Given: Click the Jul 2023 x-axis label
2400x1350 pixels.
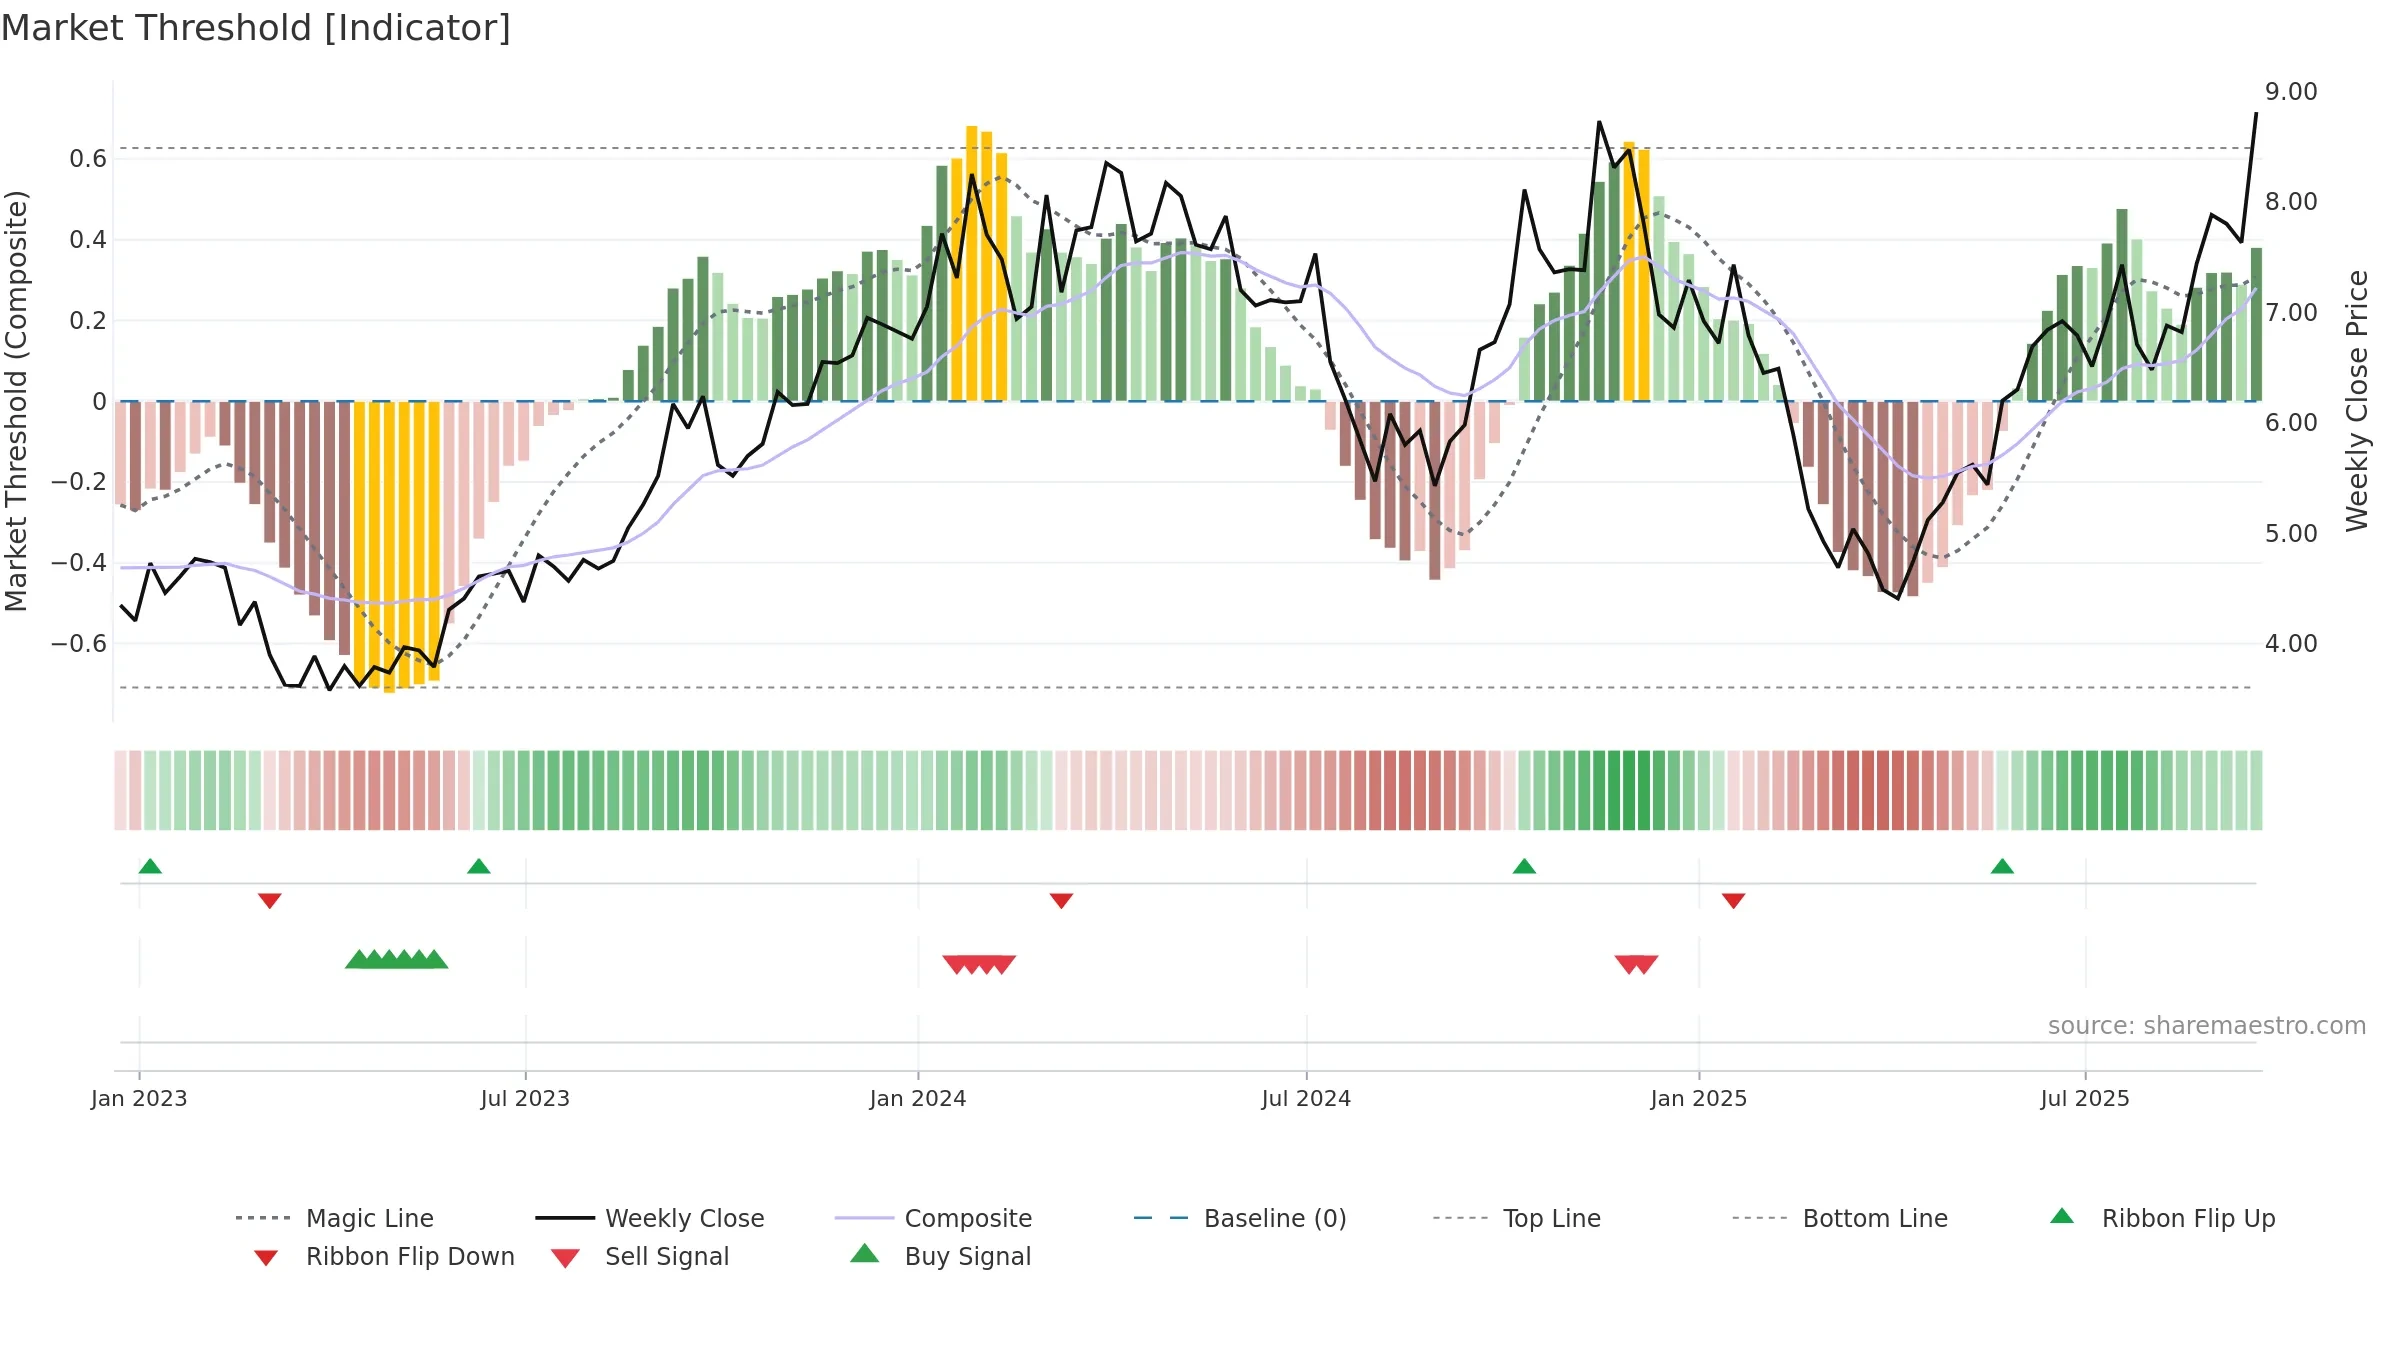Looking at the screenshot, I should coord(525,1098).
